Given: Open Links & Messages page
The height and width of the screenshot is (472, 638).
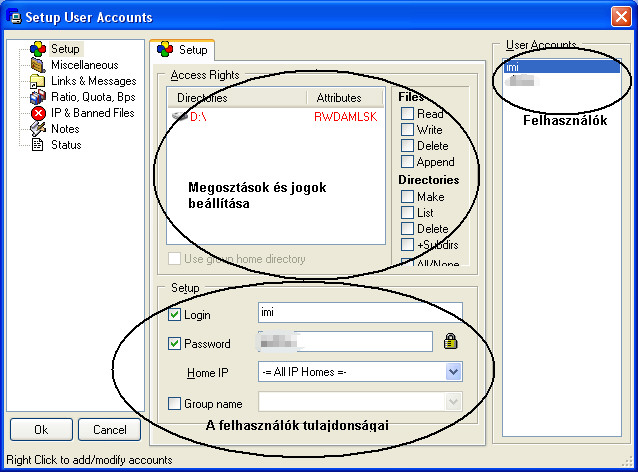Looking at the screenshot, I should click(x=93, y=81).
